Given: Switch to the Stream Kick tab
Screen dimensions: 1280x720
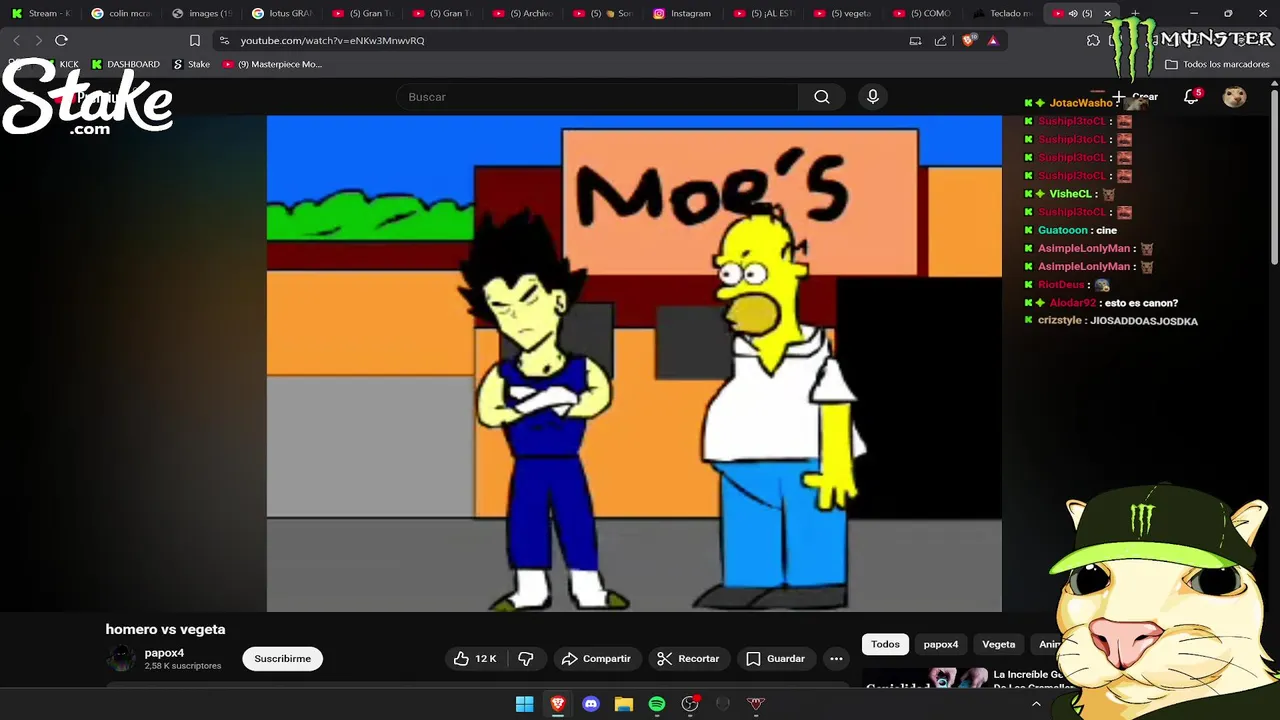Looking at the screenshot, I should [x=41, y=13].
